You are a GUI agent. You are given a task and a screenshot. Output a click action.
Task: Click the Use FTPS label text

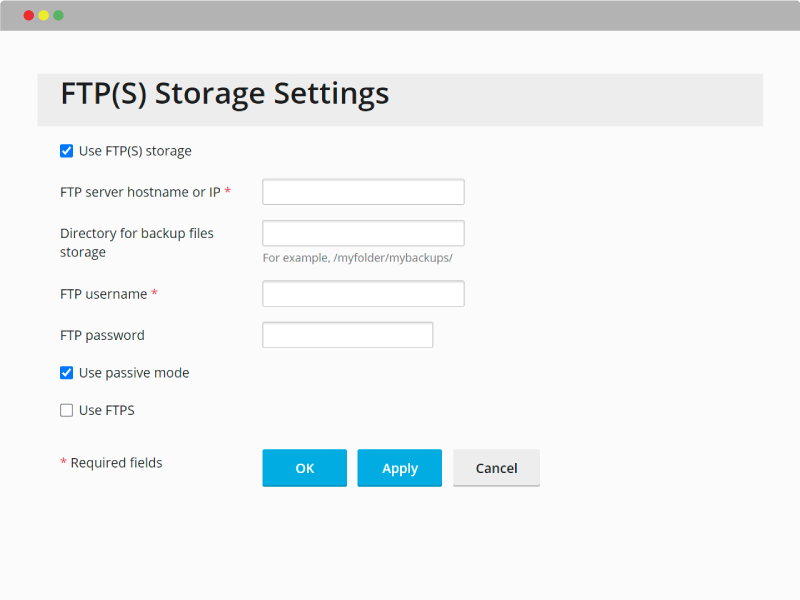[x=107, y=410]
